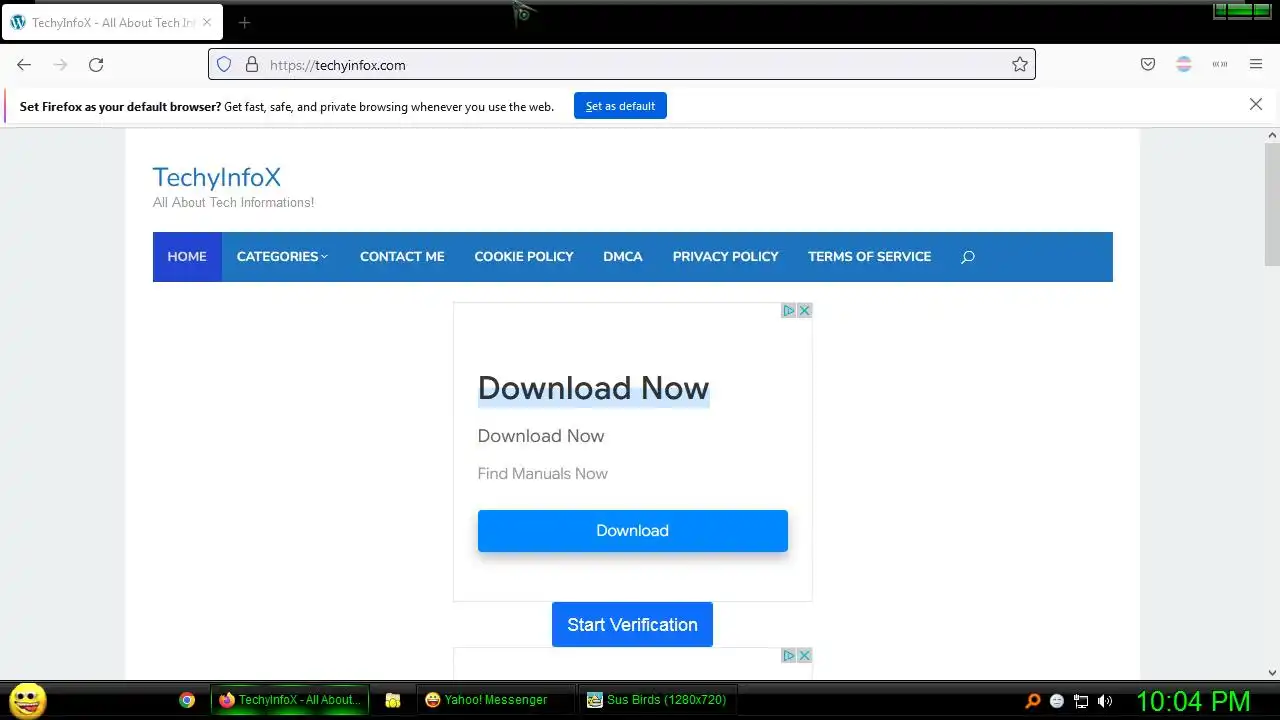Open the smiley face start button

point(27,700)
